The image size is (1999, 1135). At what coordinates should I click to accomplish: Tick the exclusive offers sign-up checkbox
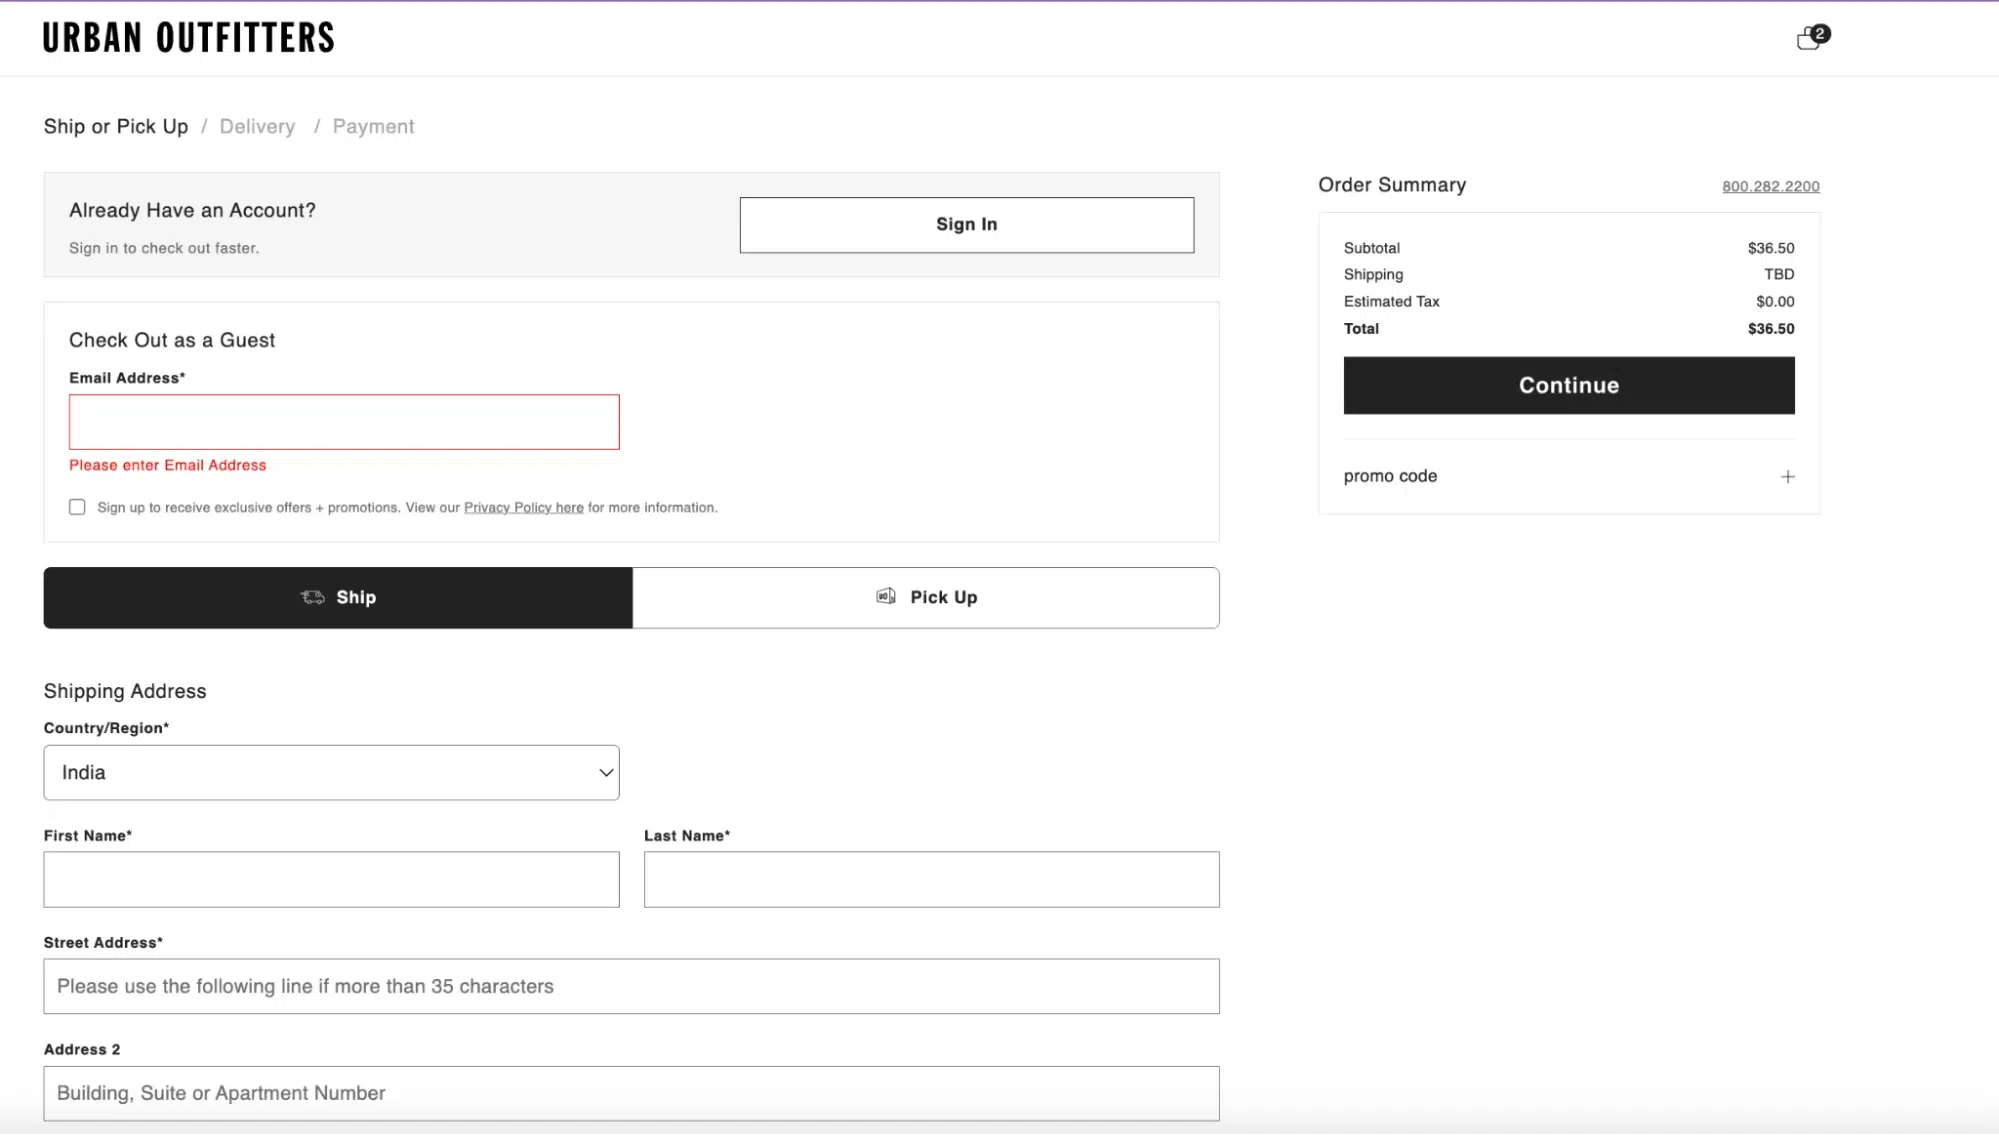[77, 507]
